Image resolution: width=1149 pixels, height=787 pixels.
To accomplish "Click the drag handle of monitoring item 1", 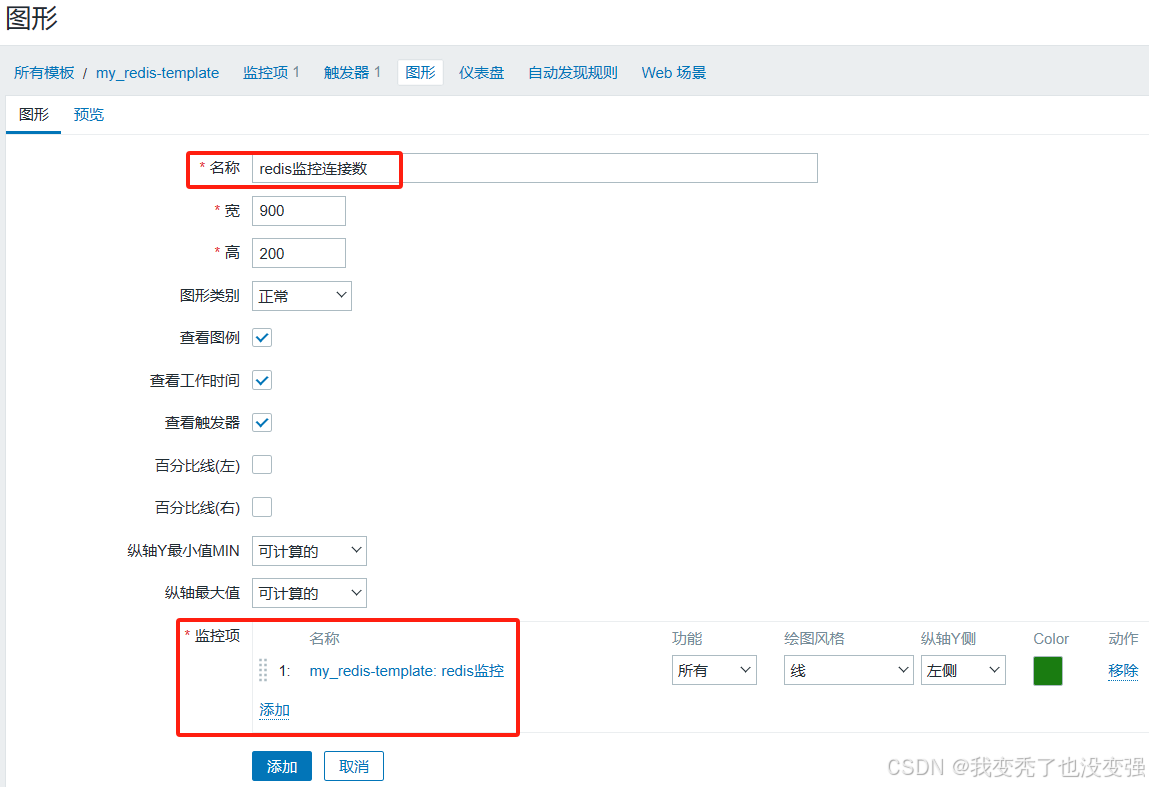I will click(263, 670).
